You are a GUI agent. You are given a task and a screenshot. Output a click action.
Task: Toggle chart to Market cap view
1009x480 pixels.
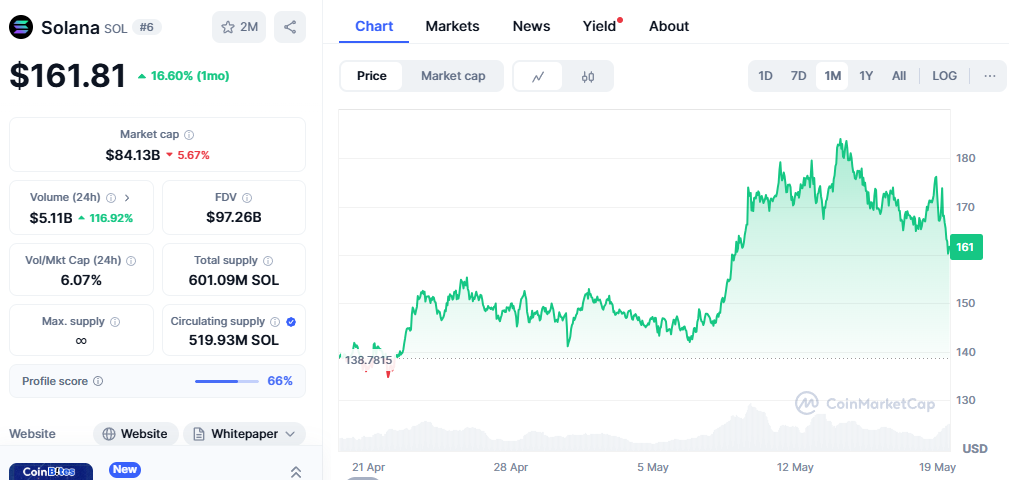point(453,76)
